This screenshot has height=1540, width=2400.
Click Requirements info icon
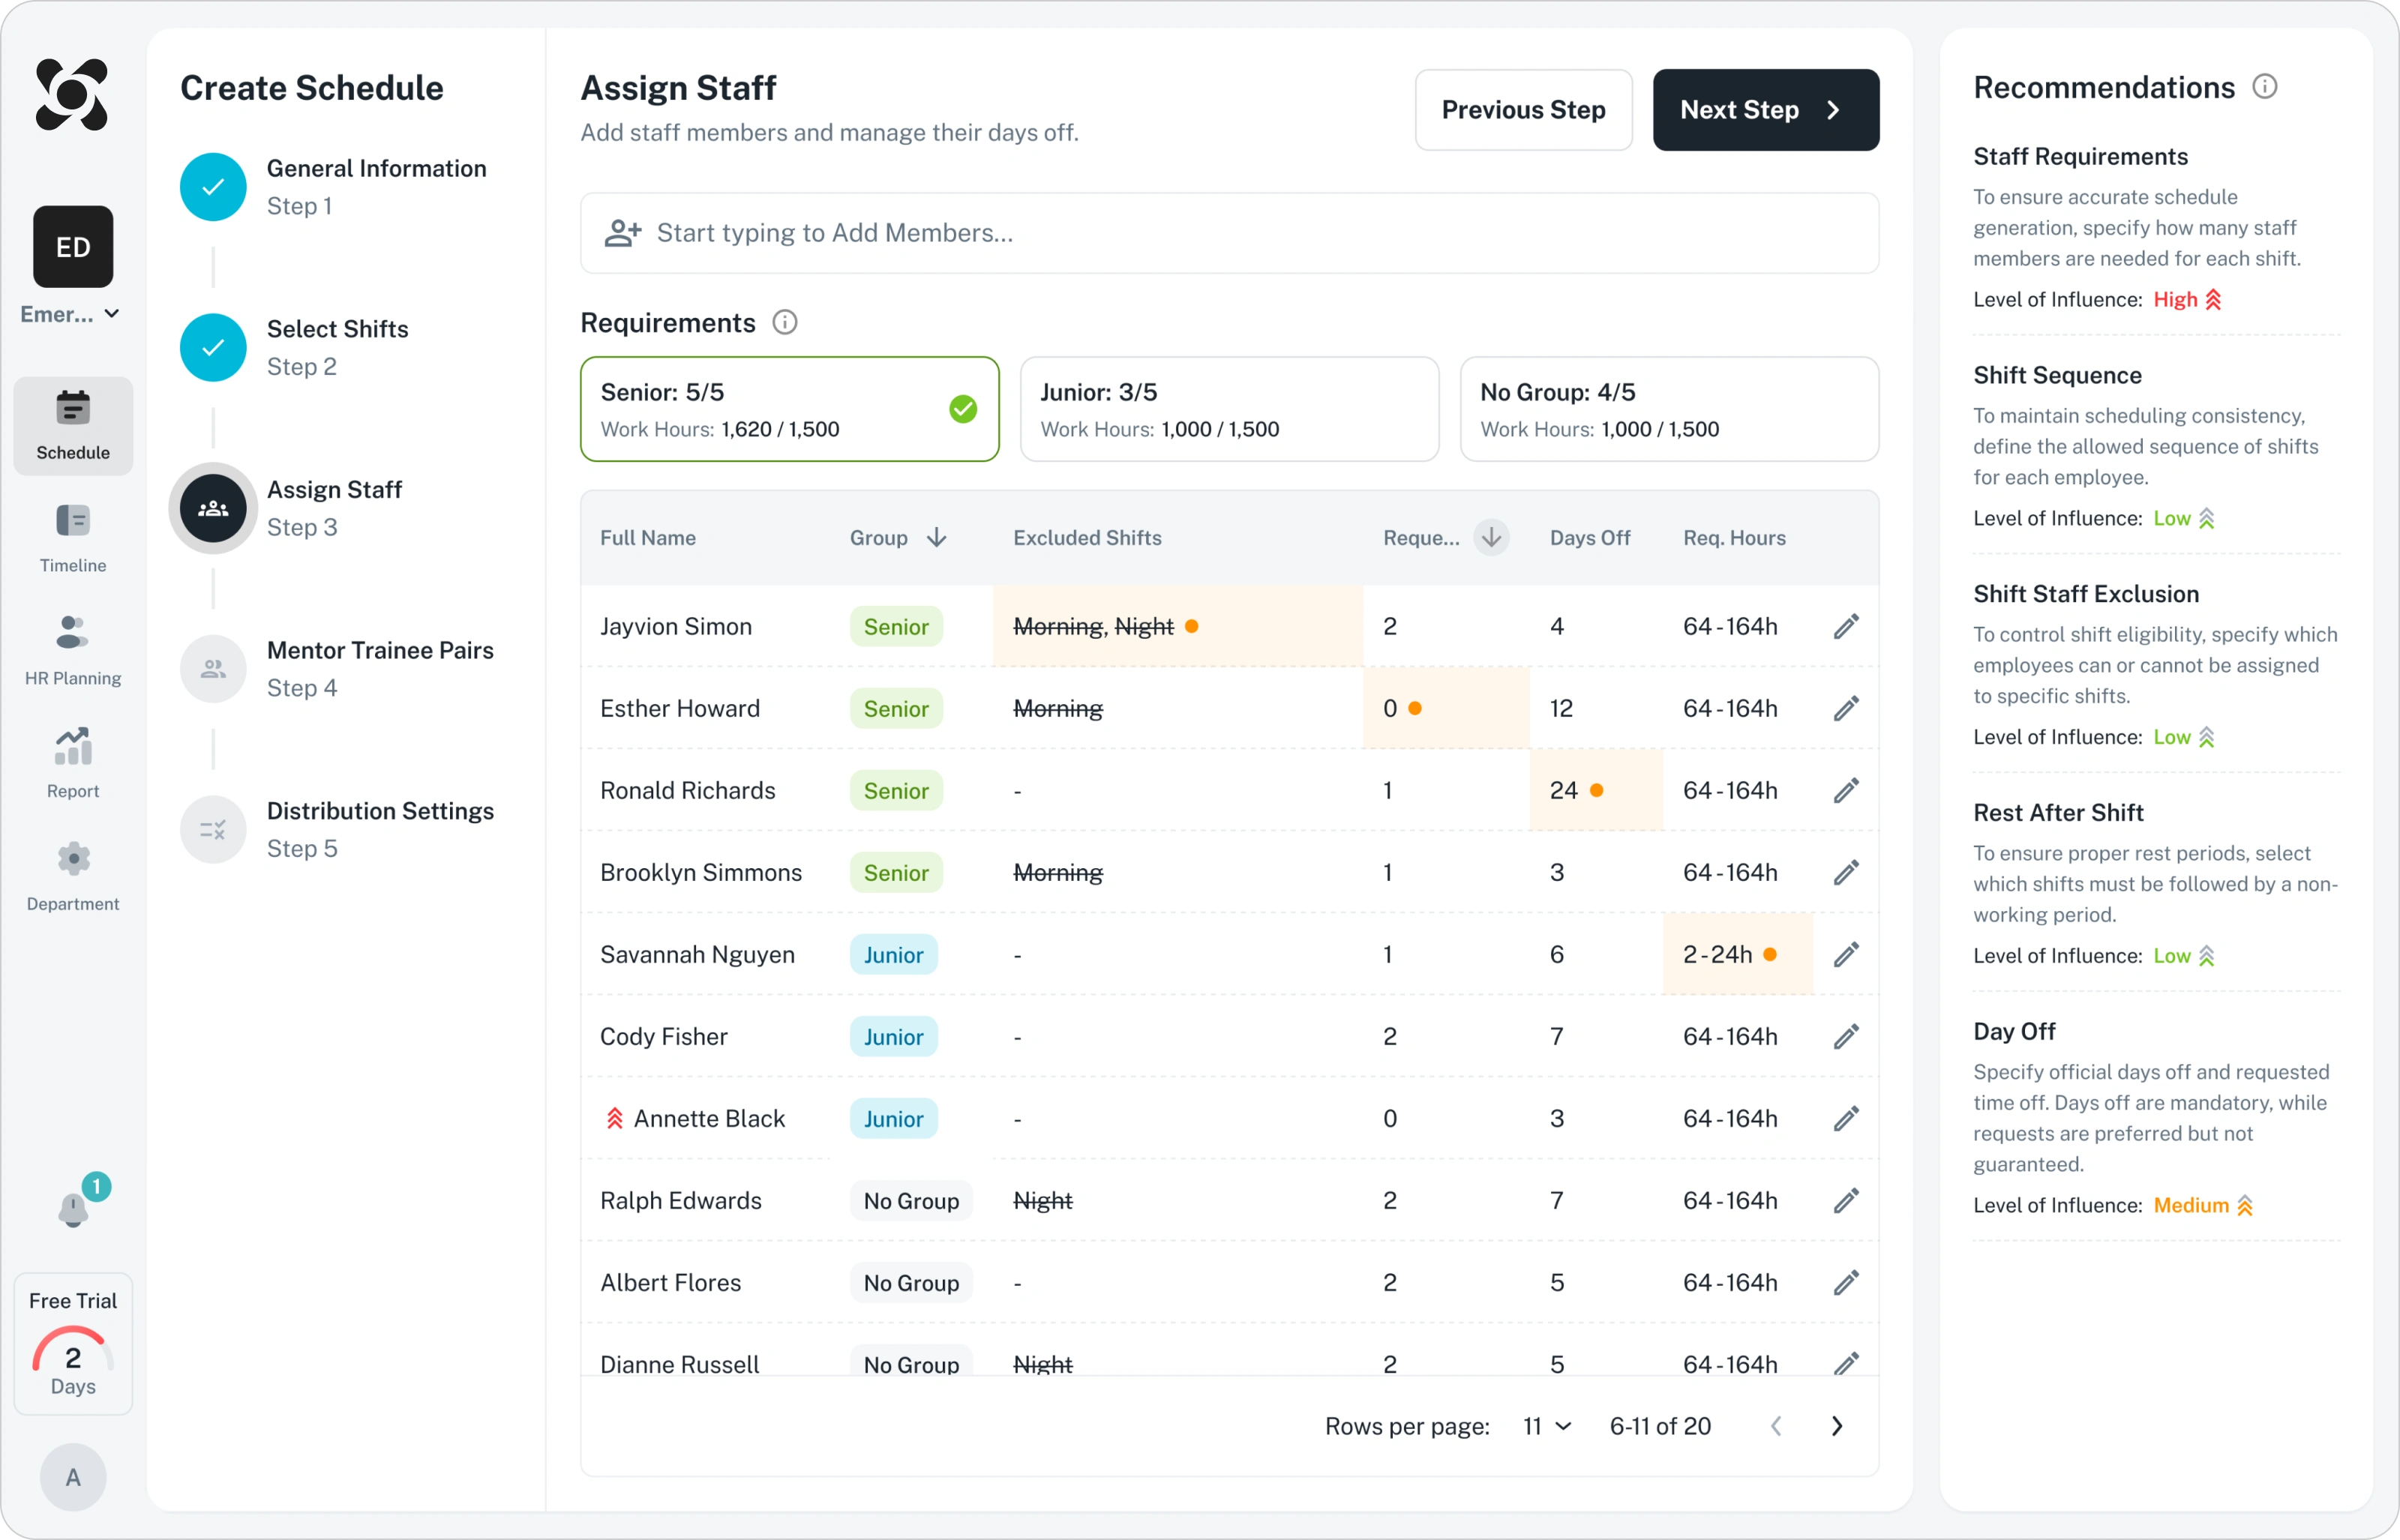(785, 323)
